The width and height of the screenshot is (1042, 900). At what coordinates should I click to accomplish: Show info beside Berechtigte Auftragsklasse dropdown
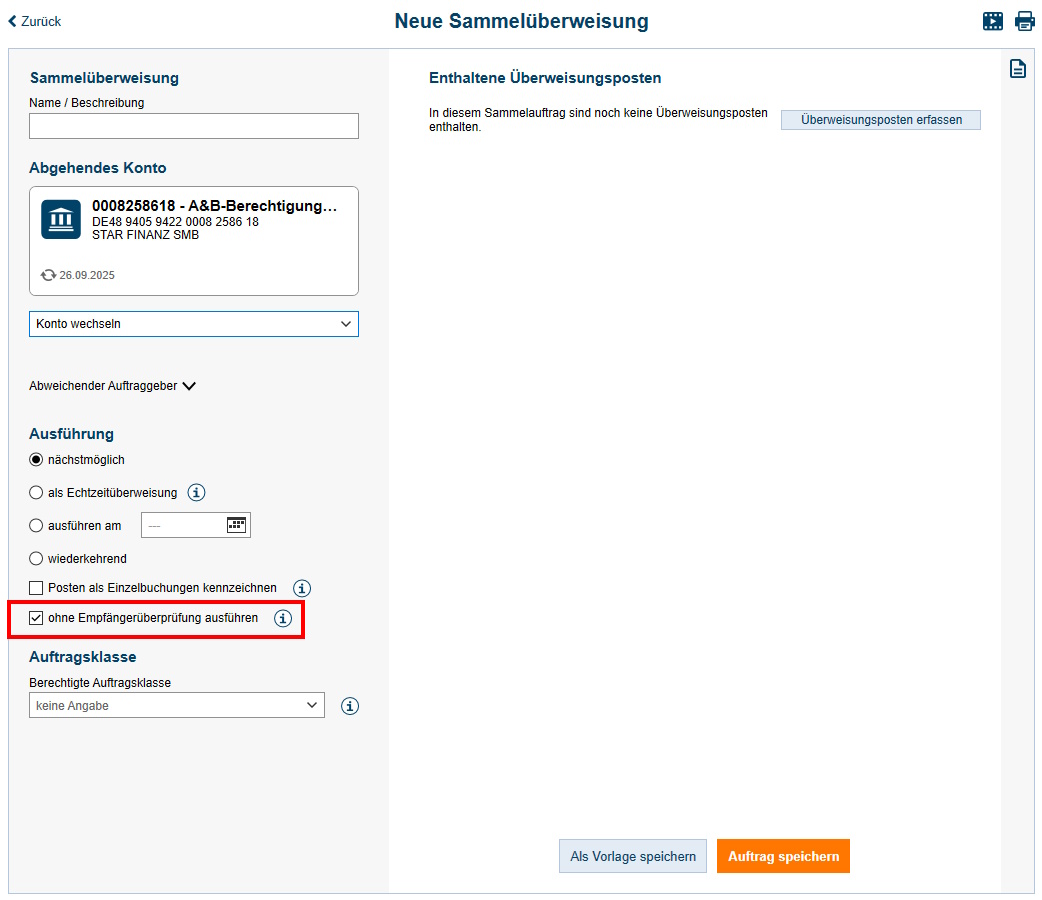click(349, 705)
